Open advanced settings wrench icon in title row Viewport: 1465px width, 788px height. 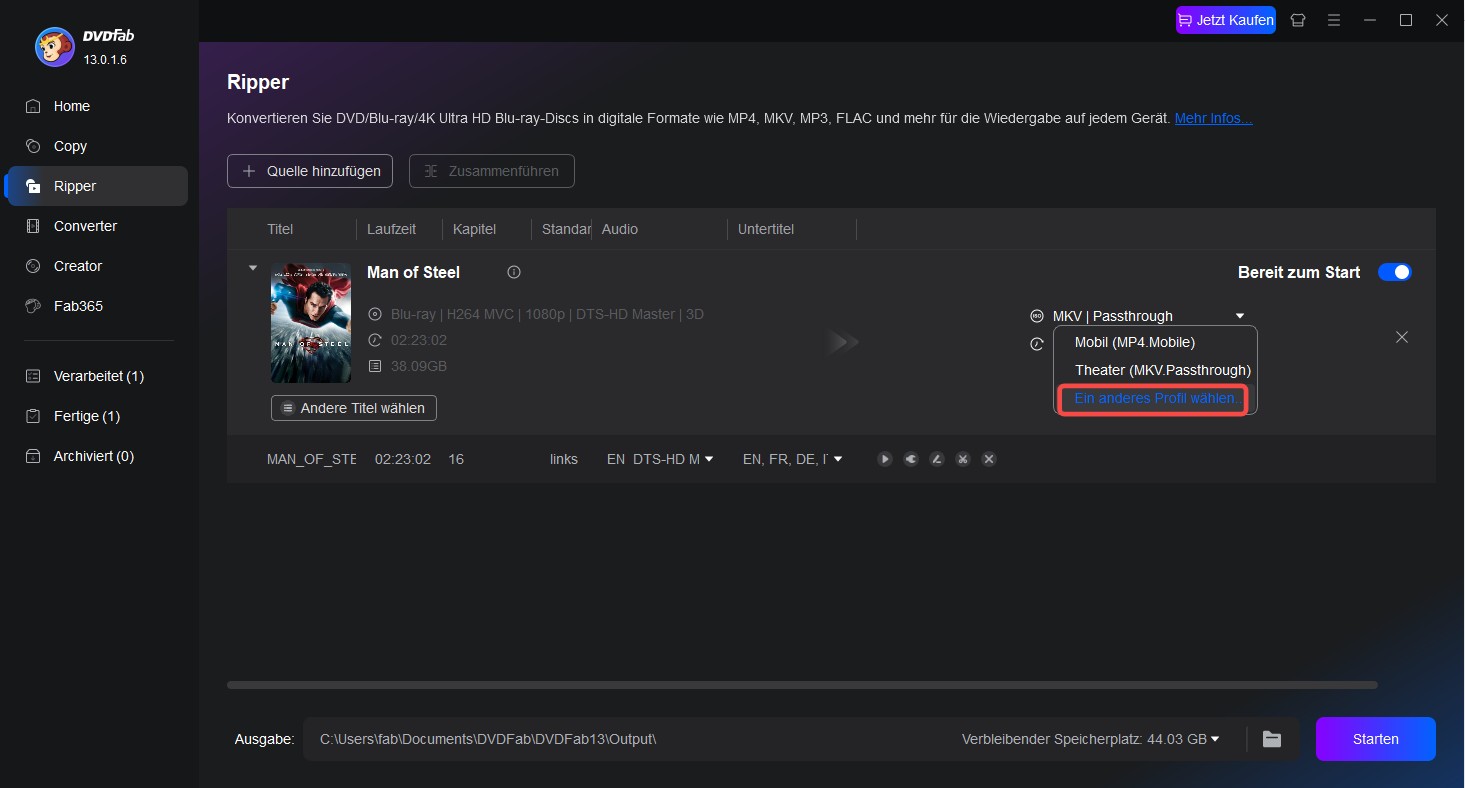tap(911, 459)
